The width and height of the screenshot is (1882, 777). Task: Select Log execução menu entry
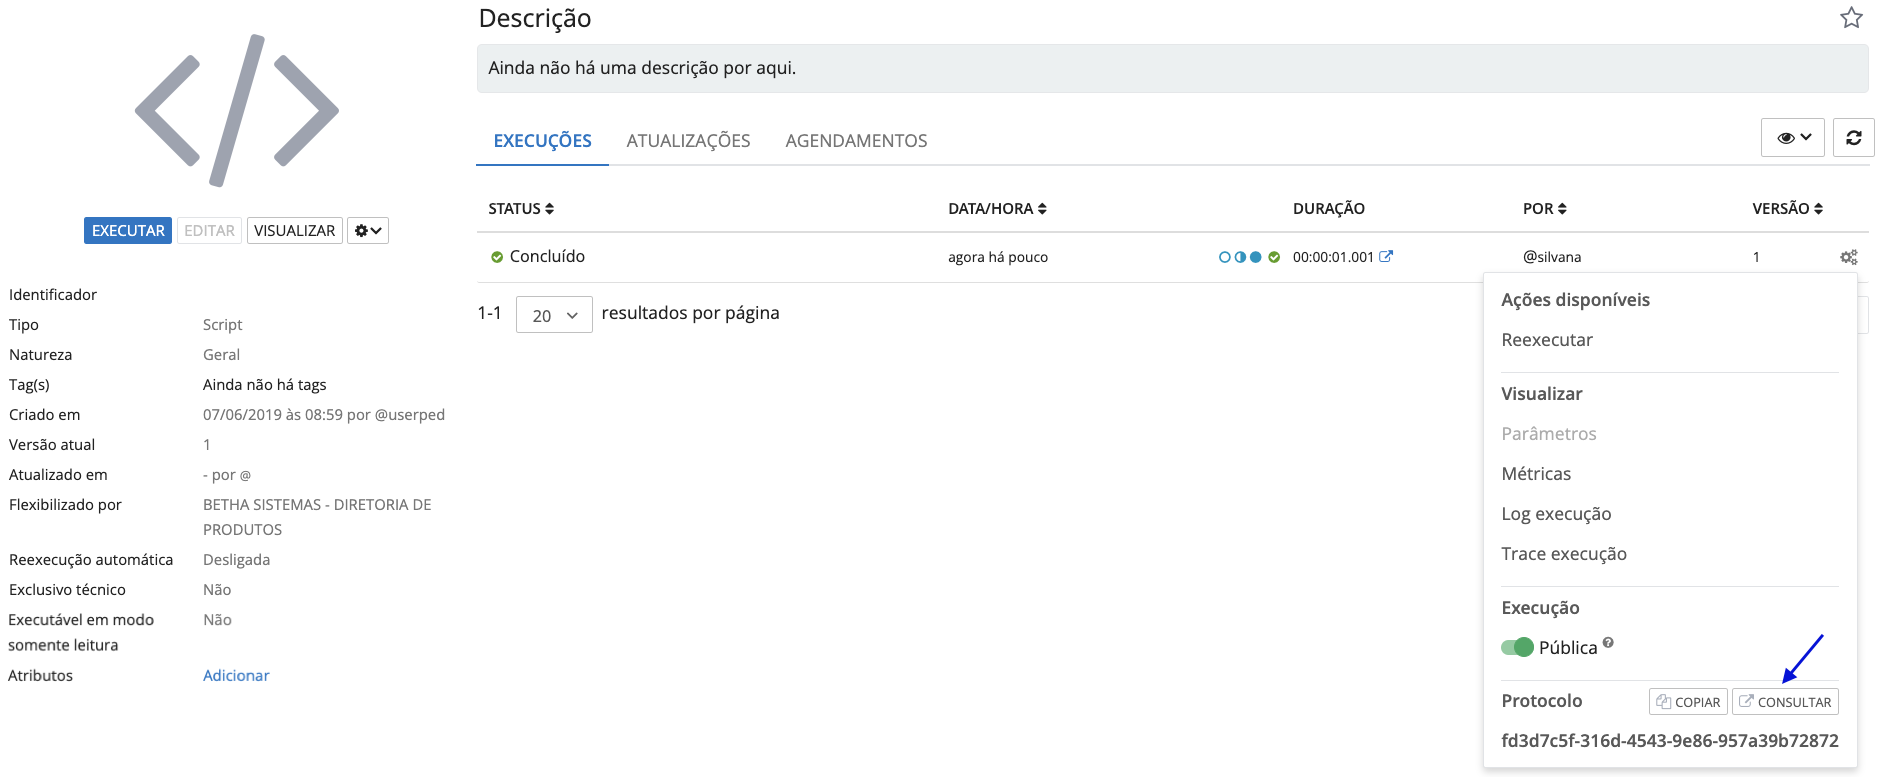point(1556,514)
